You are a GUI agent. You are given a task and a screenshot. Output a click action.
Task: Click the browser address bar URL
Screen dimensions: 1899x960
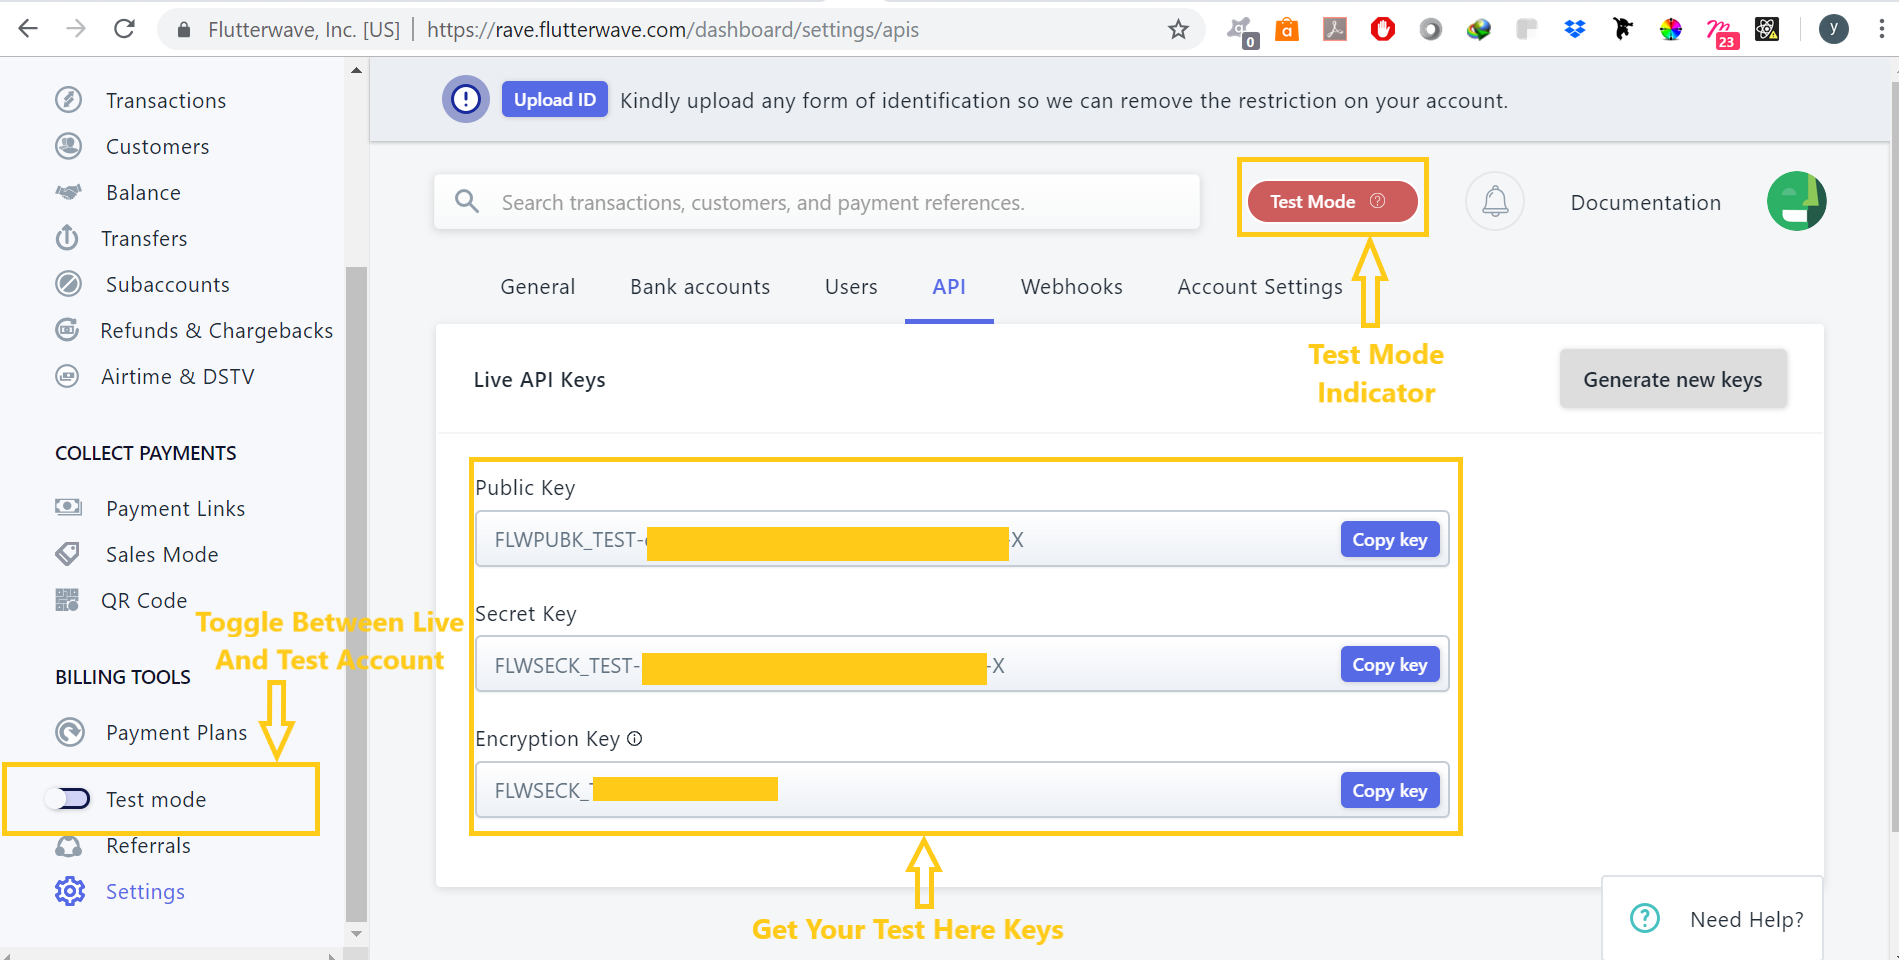[x=672, y=30]
